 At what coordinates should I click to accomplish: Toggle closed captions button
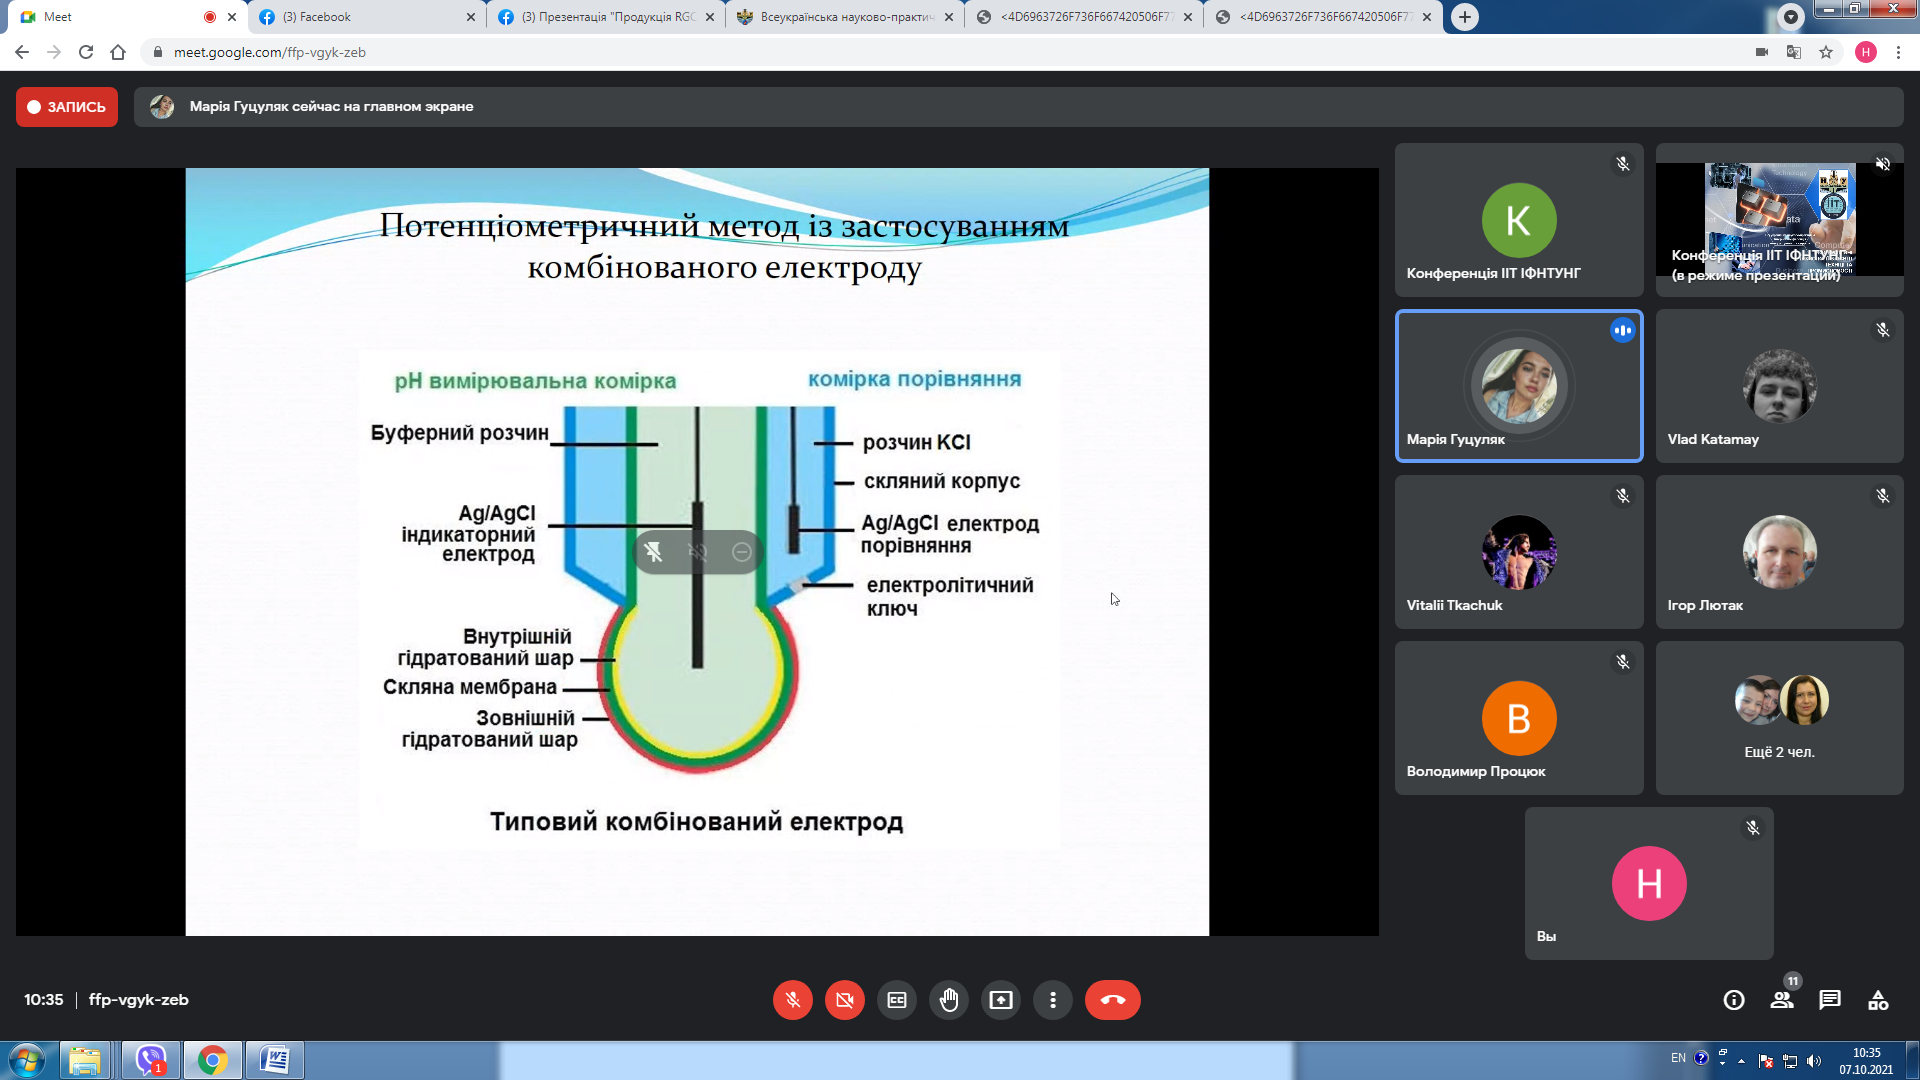tap(897, 1000)
